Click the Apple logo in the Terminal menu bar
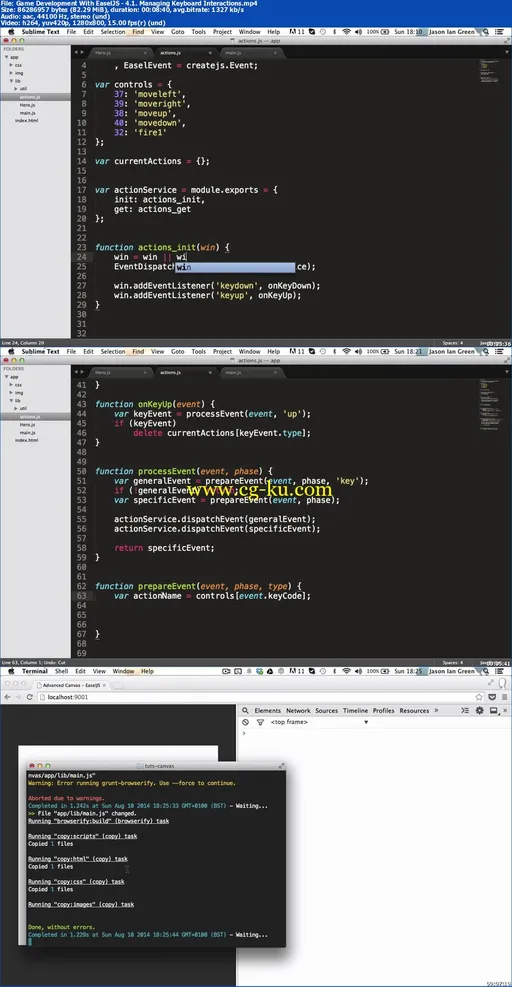Screen dimensions: 512x987 pyautogui.click(x=10, y=671)
